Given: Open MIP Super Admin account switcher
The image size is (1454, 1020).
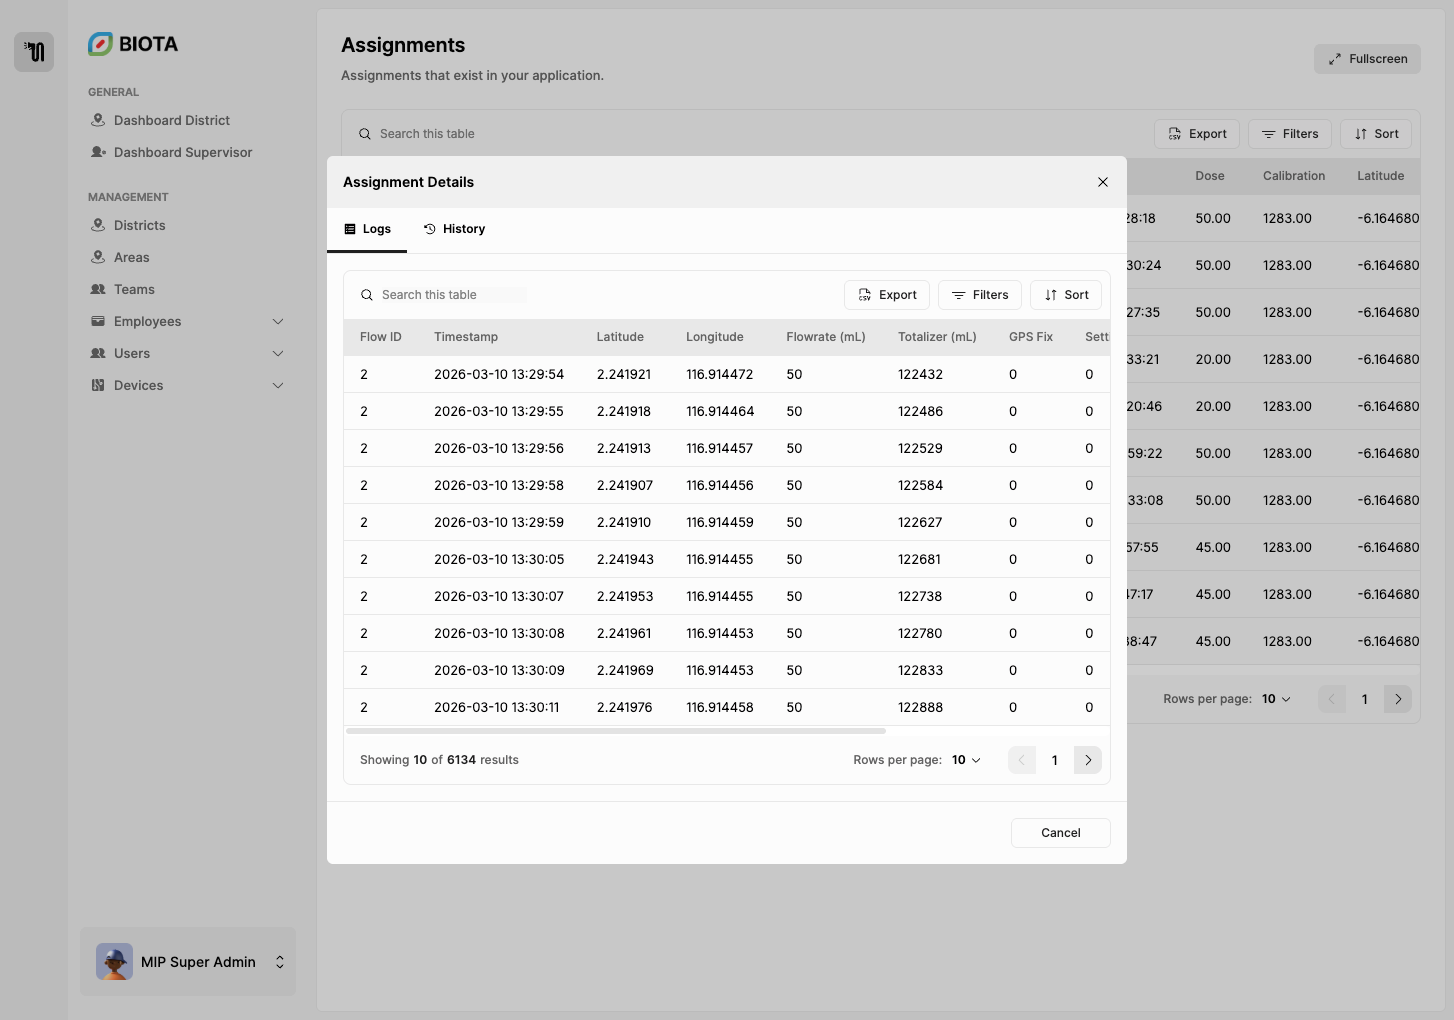Looking at the screenshot, I should (x=280, y=962).
